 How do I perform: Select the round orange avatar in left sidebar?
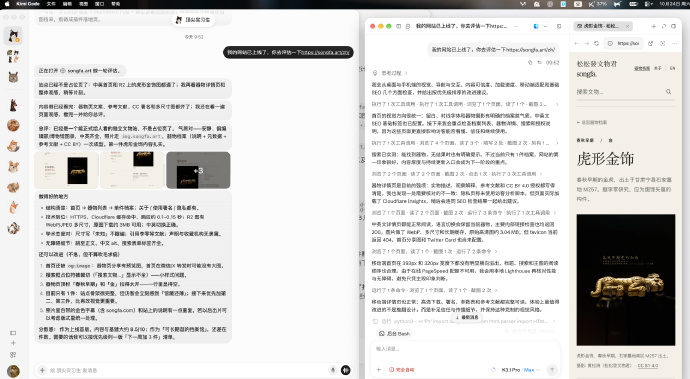[13, 125]
